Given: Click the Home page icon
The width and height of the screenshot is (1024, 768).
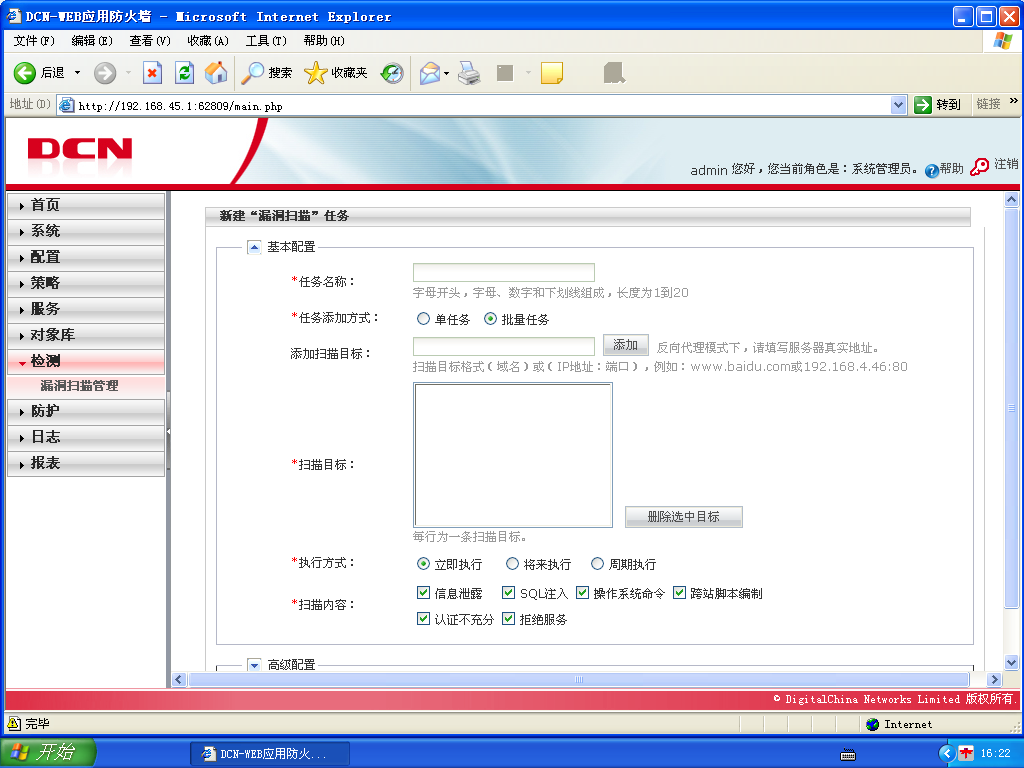Looking at the screenshot, I should (x=216, y=73).
